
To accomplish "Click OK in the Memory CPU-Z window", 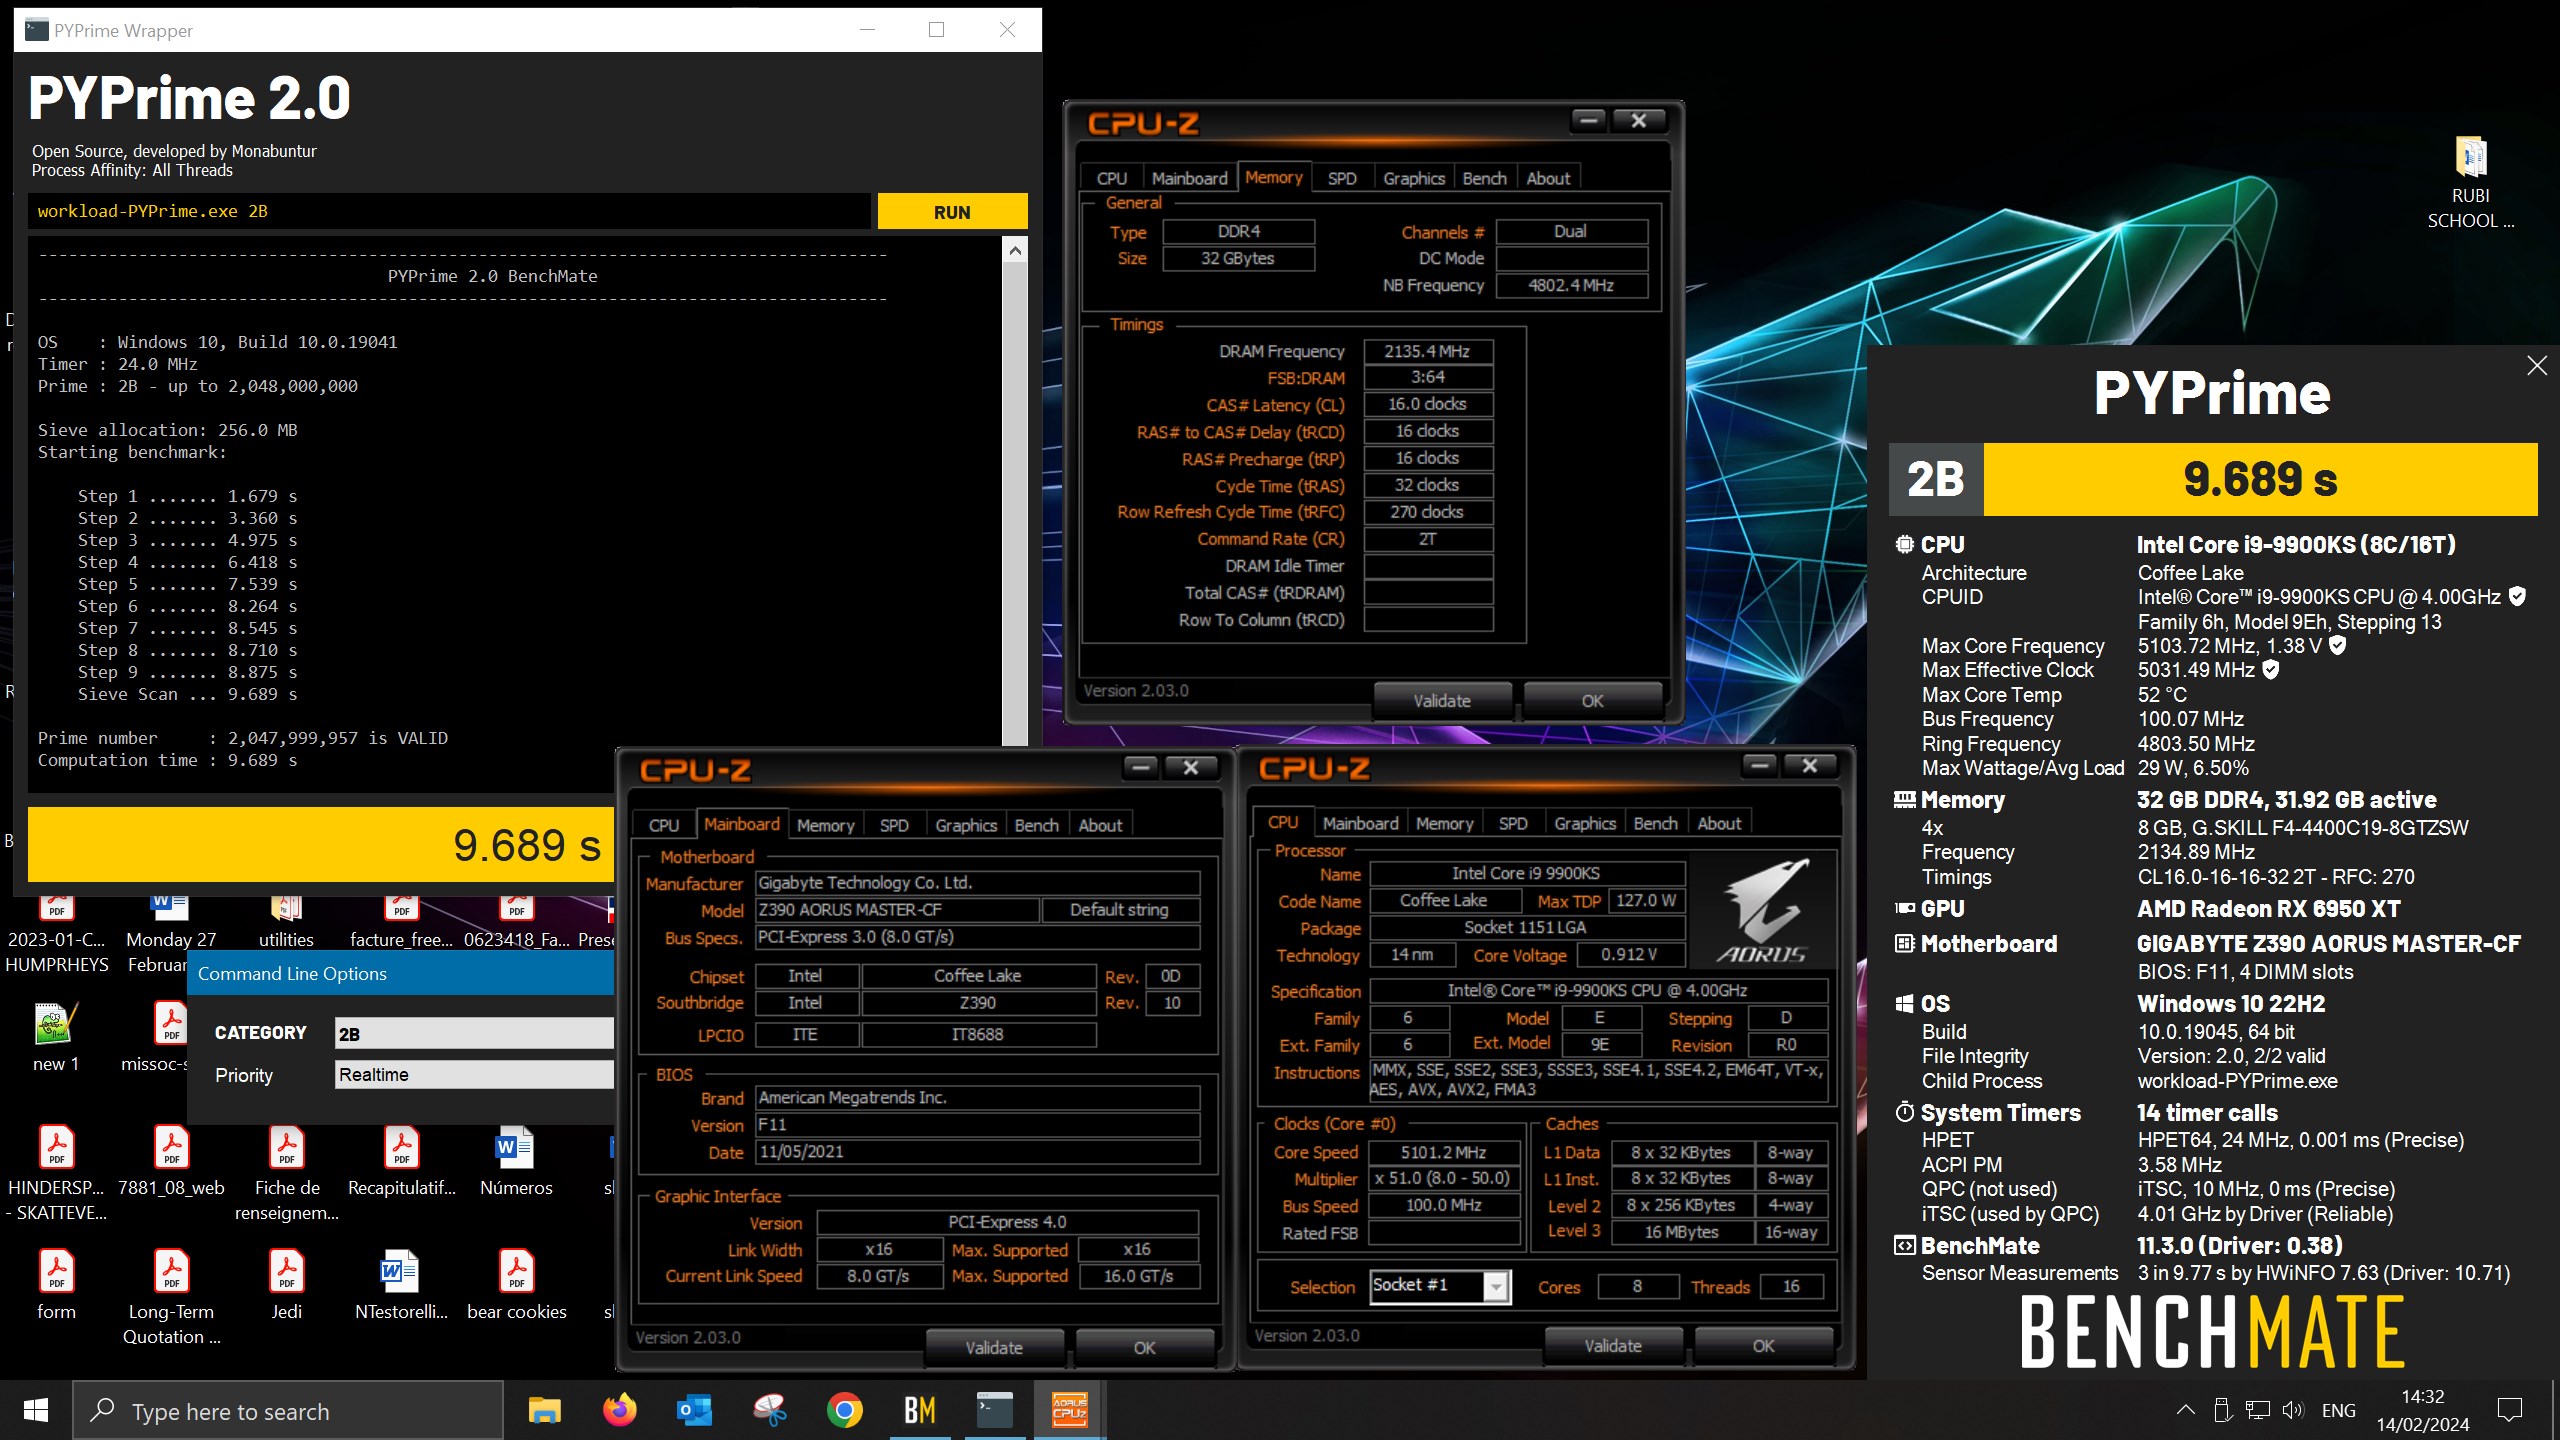I will [x=1592, y=701].
